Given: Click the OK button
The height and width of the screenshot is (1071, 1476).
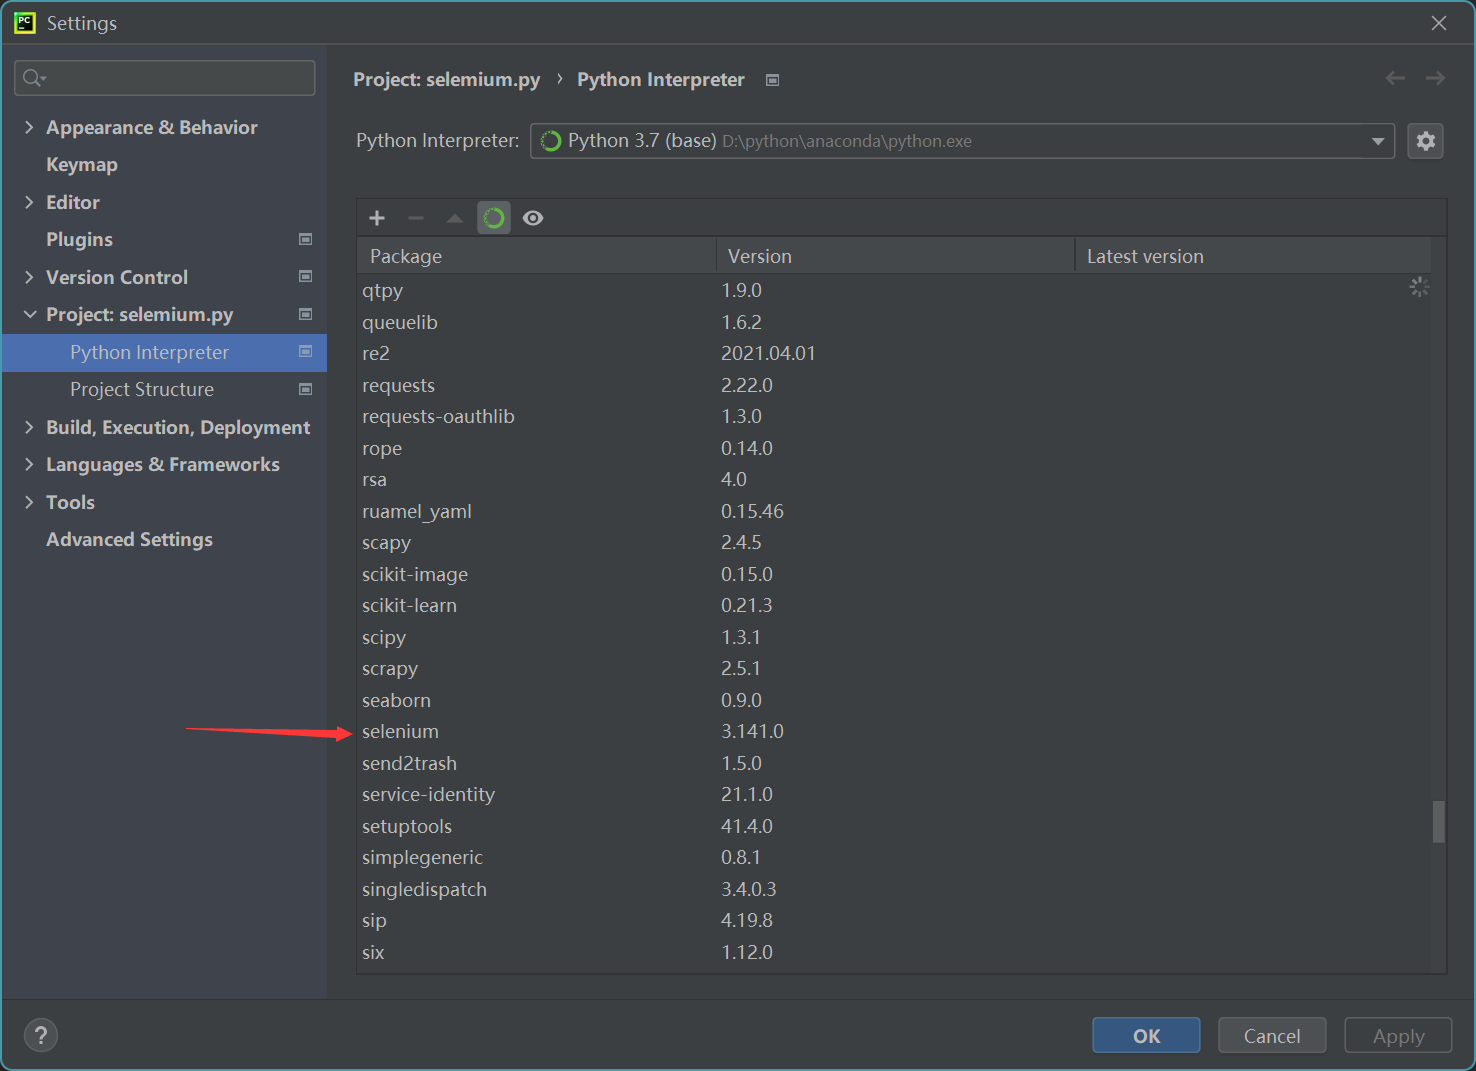Looking at the screenshot, I should click(x=1146, y=1035).
